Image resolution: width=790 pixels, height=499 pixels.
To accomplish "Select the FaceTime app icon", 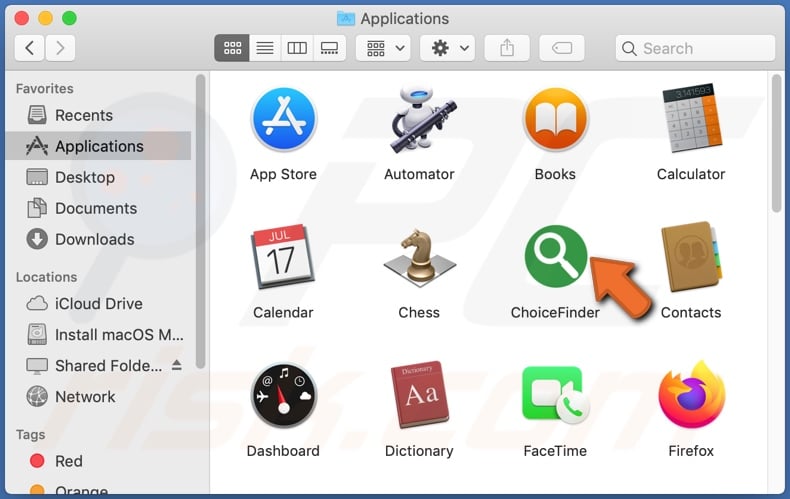I will [x=556, y=396].
